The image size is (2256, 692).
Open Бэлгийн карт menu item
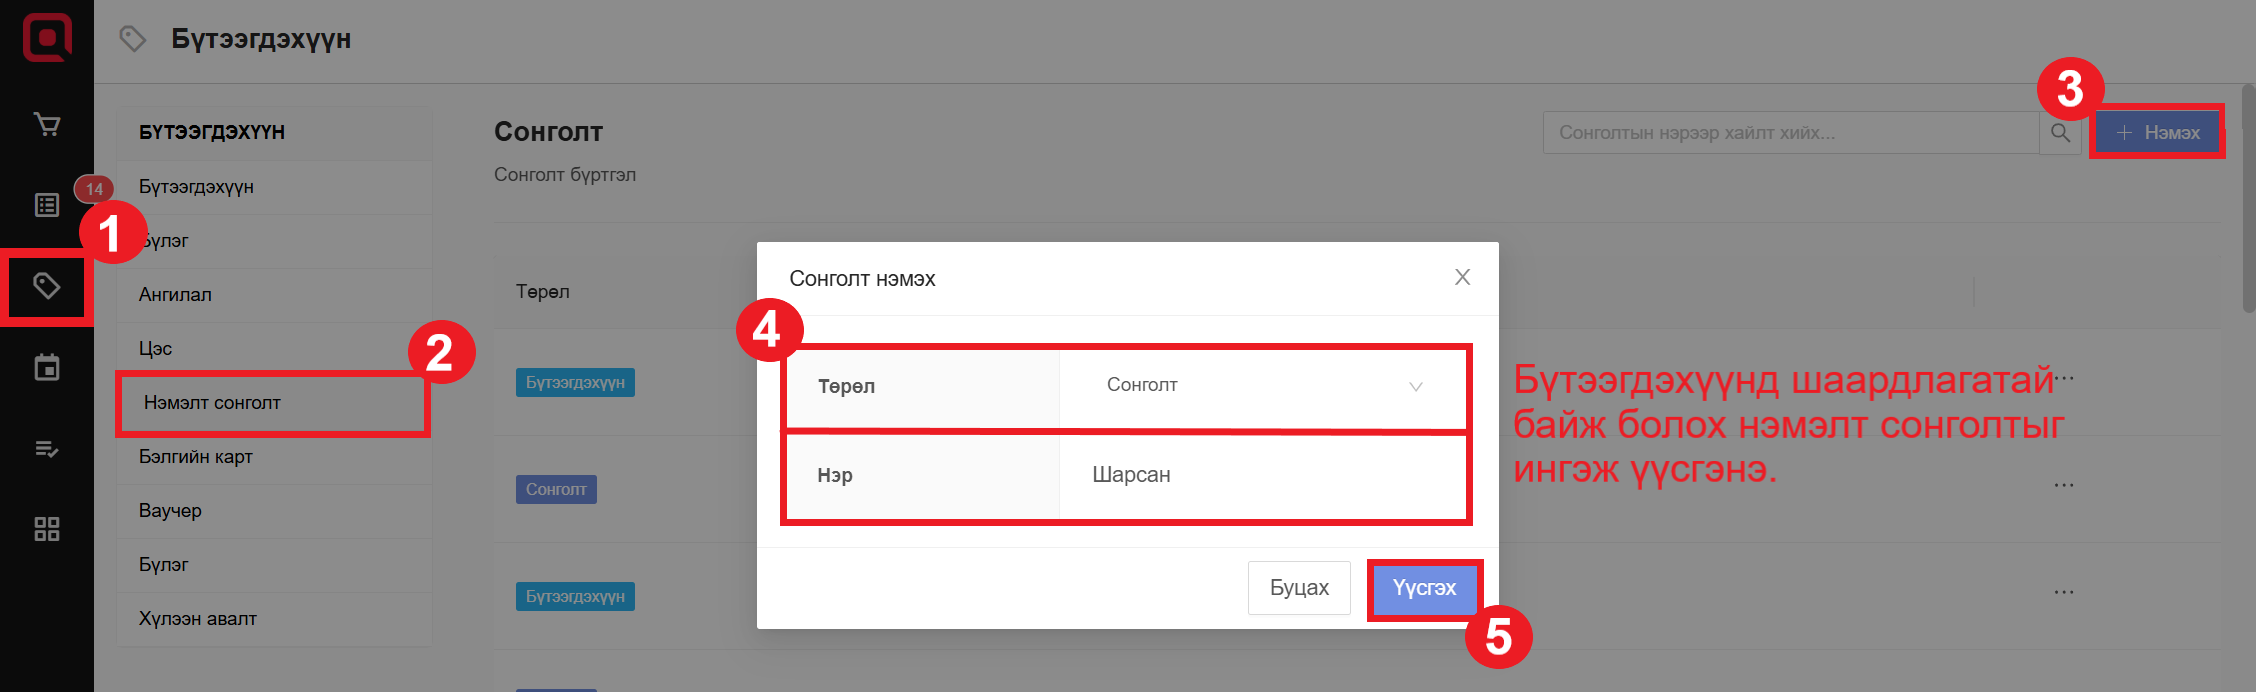coord(196,457)
